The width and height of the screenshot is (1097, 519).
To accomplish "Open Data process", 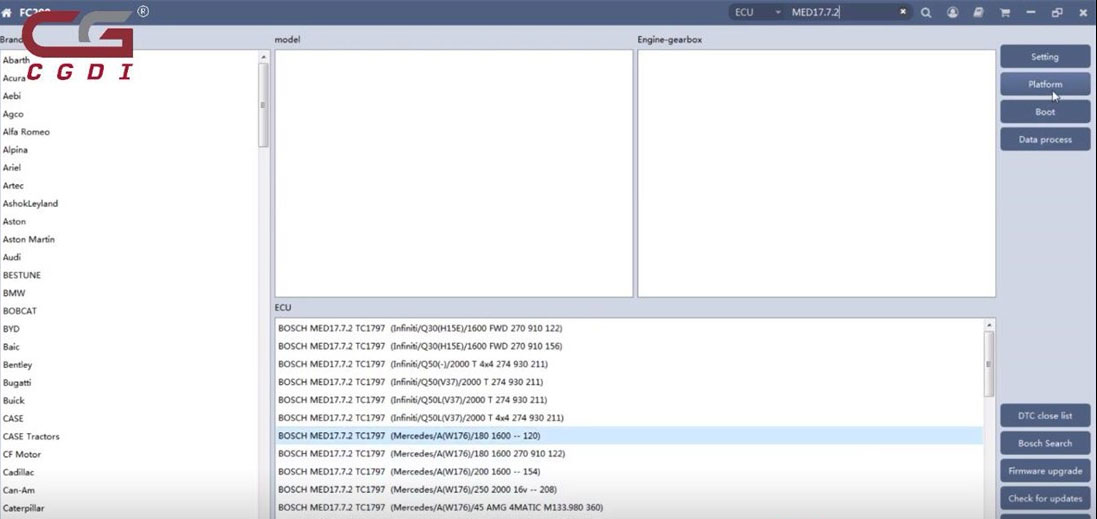I will [x=1045, y=139].
